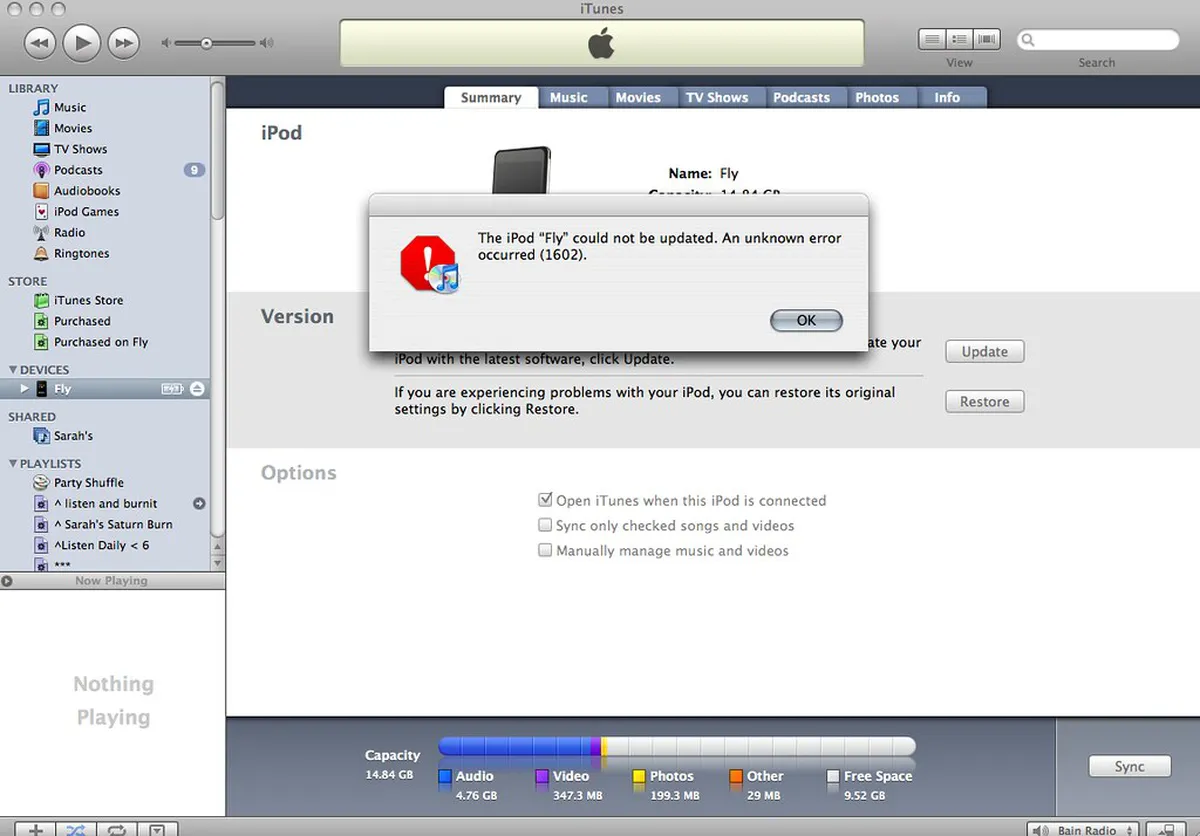The height and width of the screenshot is (836, 1200).
Task: Add a new playlist with plus button
Action: [35, 829]
